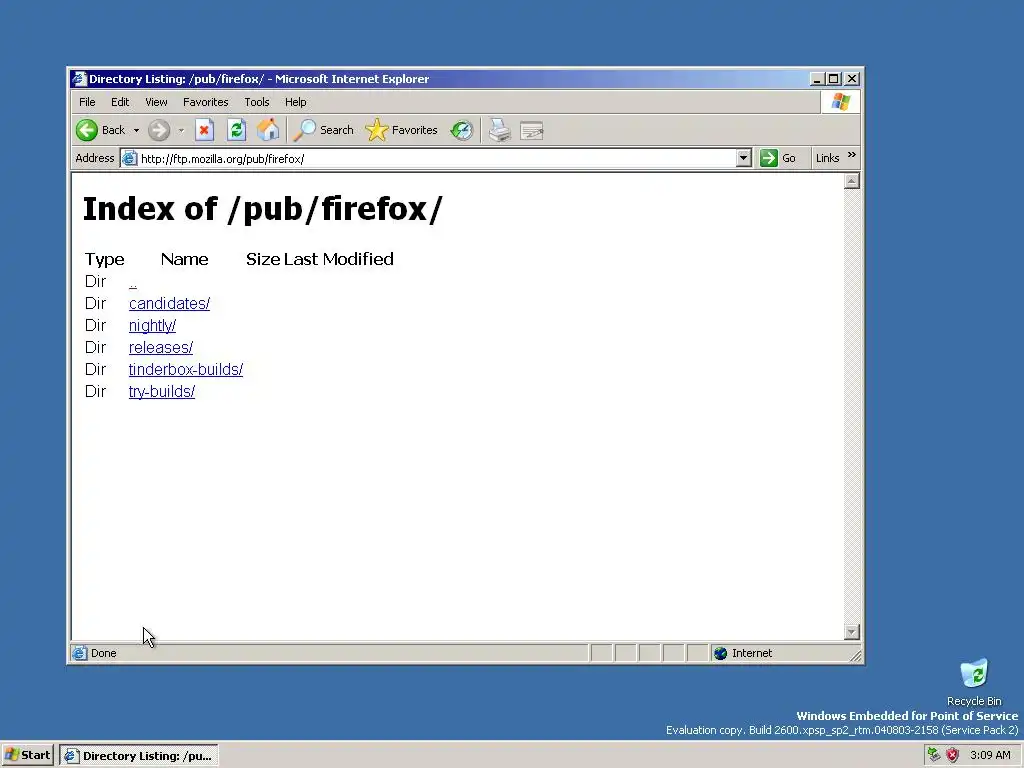Open the candidates/ directory link
The height and width of the screenshot is (768, 1024).
169,304
